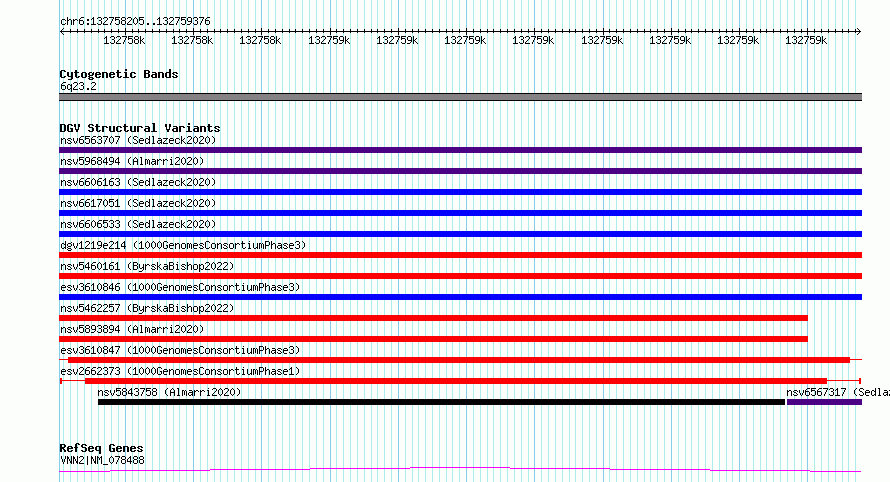Select the red bar under nsv5893894
This screenshot has width=890, height=482.
coord(433,339)
